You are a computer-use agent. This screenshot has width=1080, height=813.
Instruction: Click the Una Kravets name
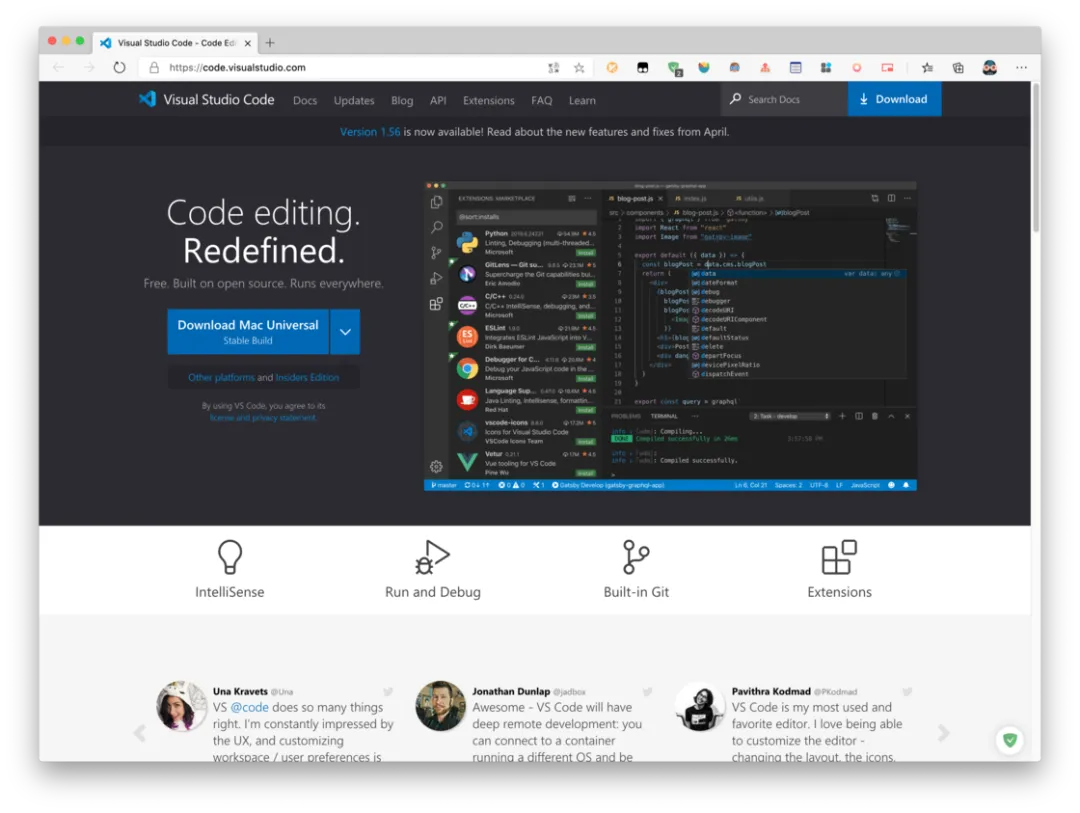[240, 691]
